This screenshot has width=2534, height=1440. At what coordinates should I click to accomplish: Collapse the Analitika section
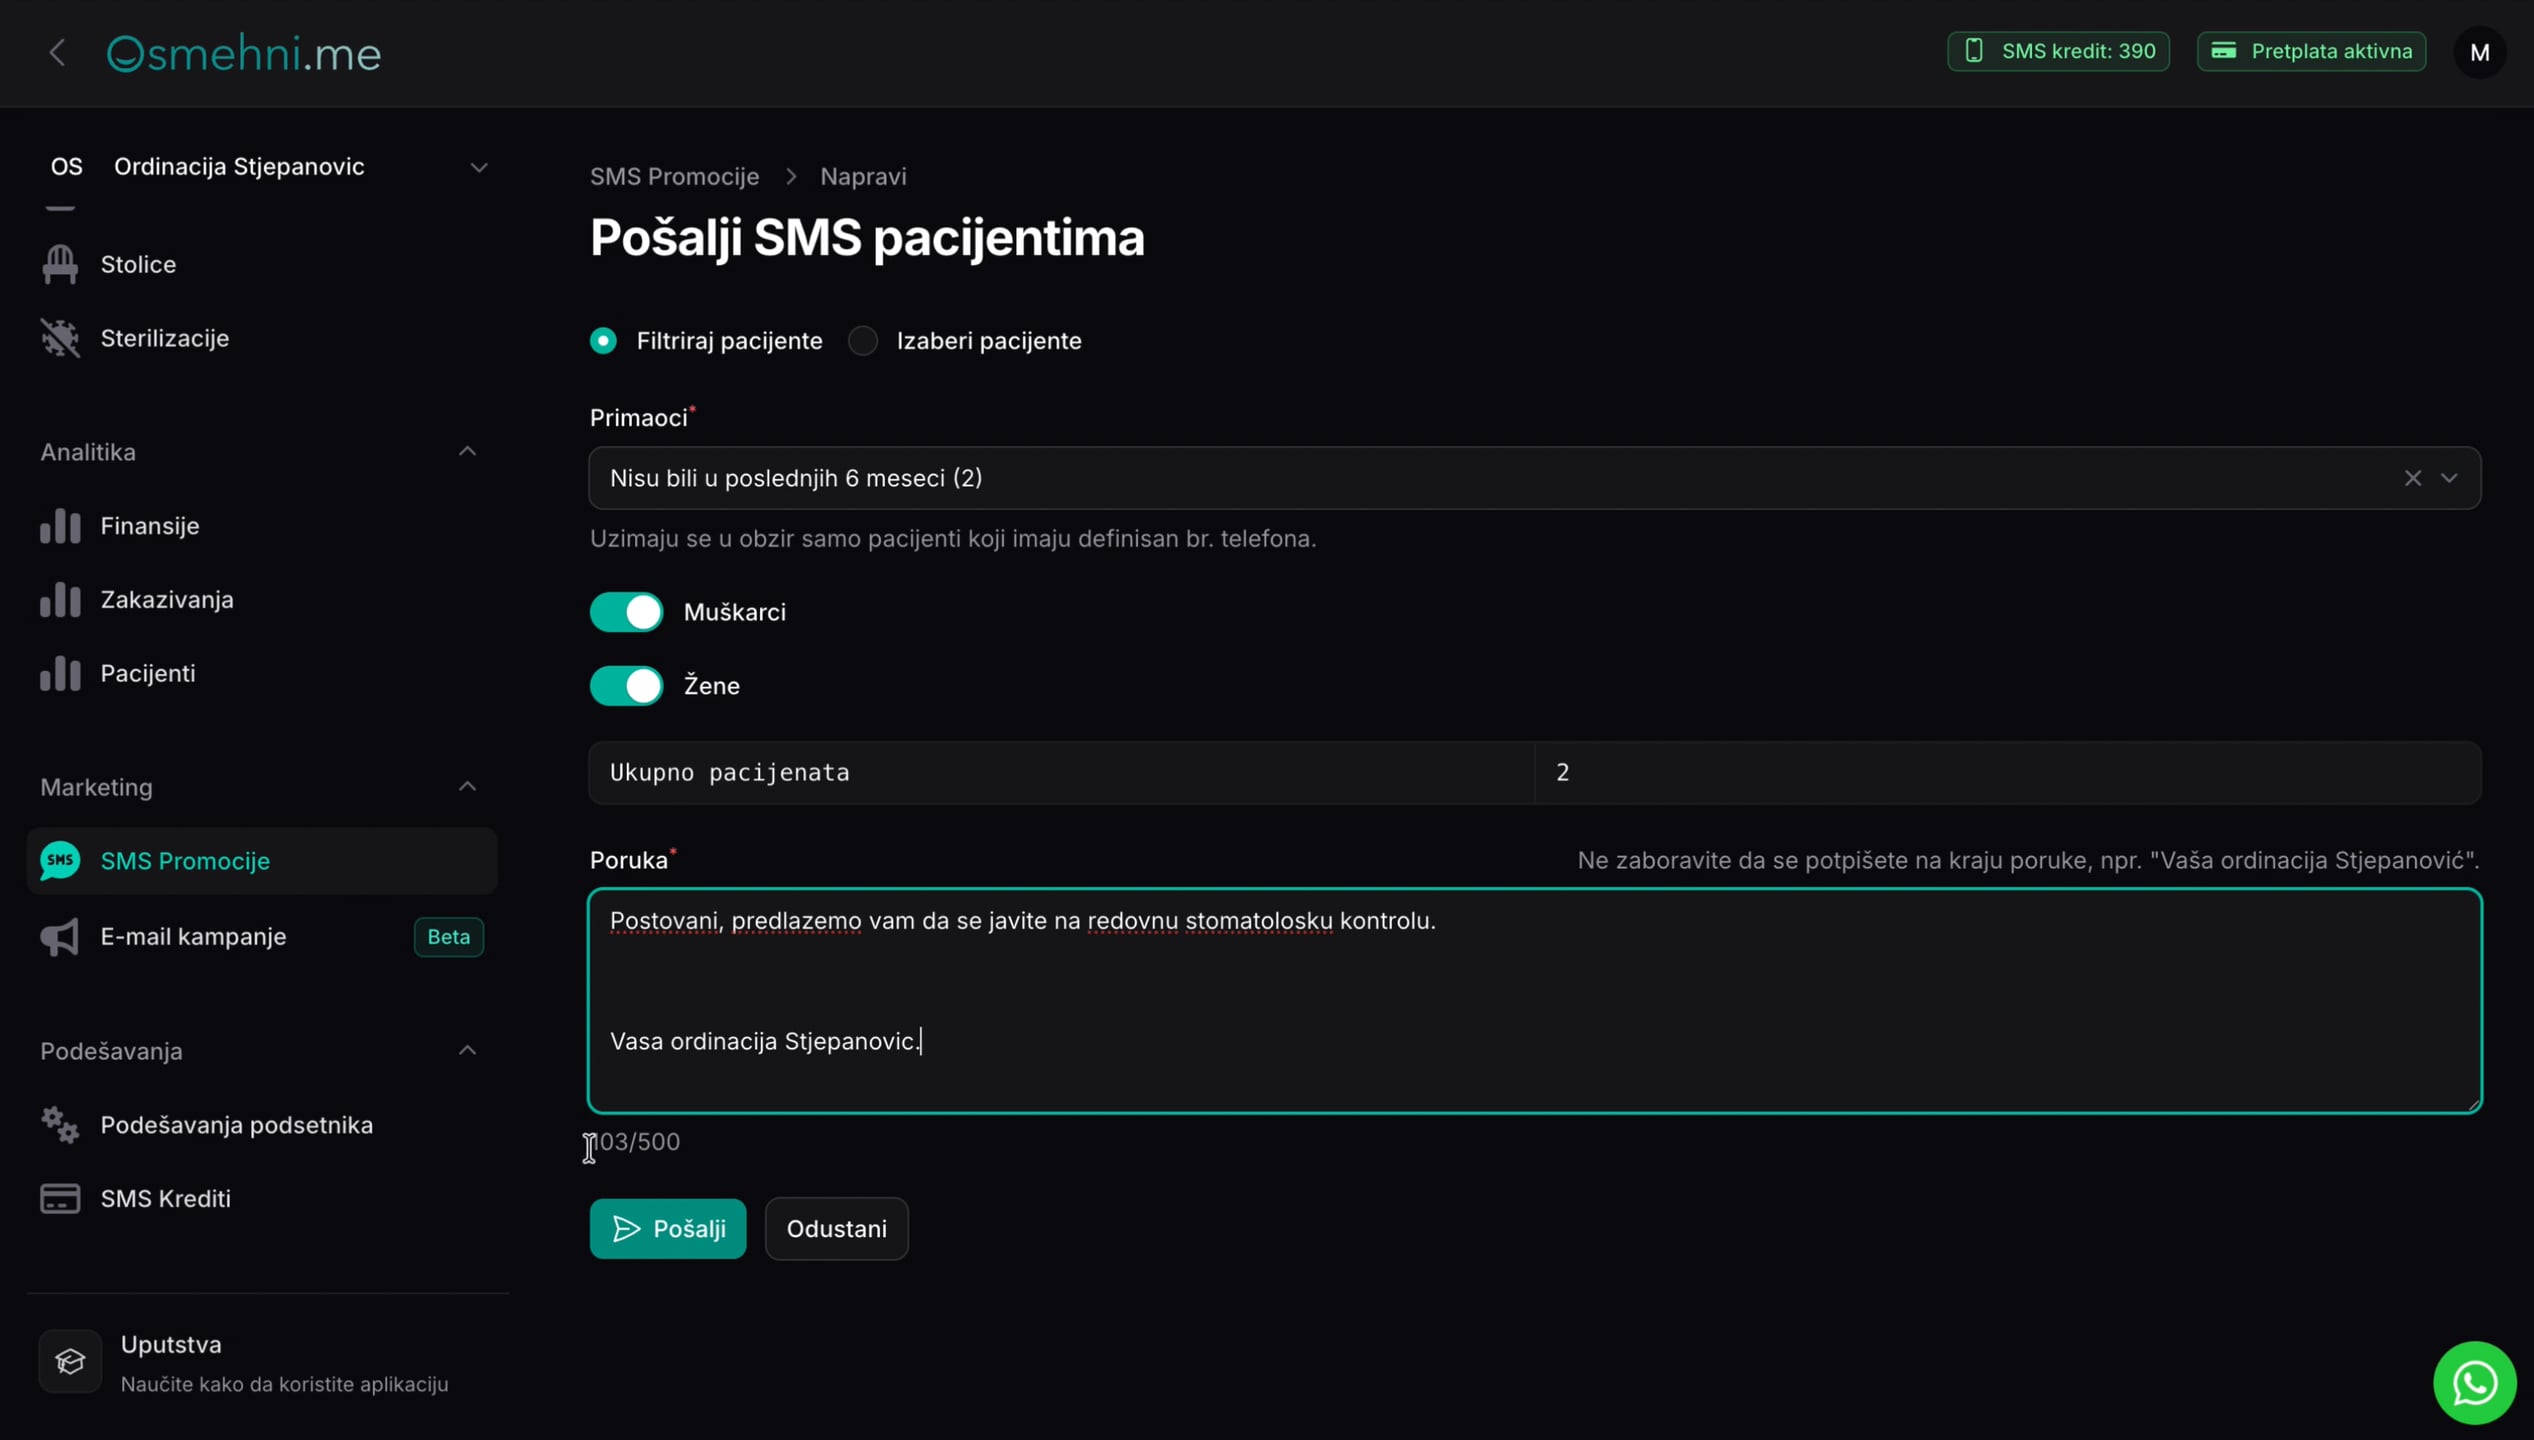(467, 451)
